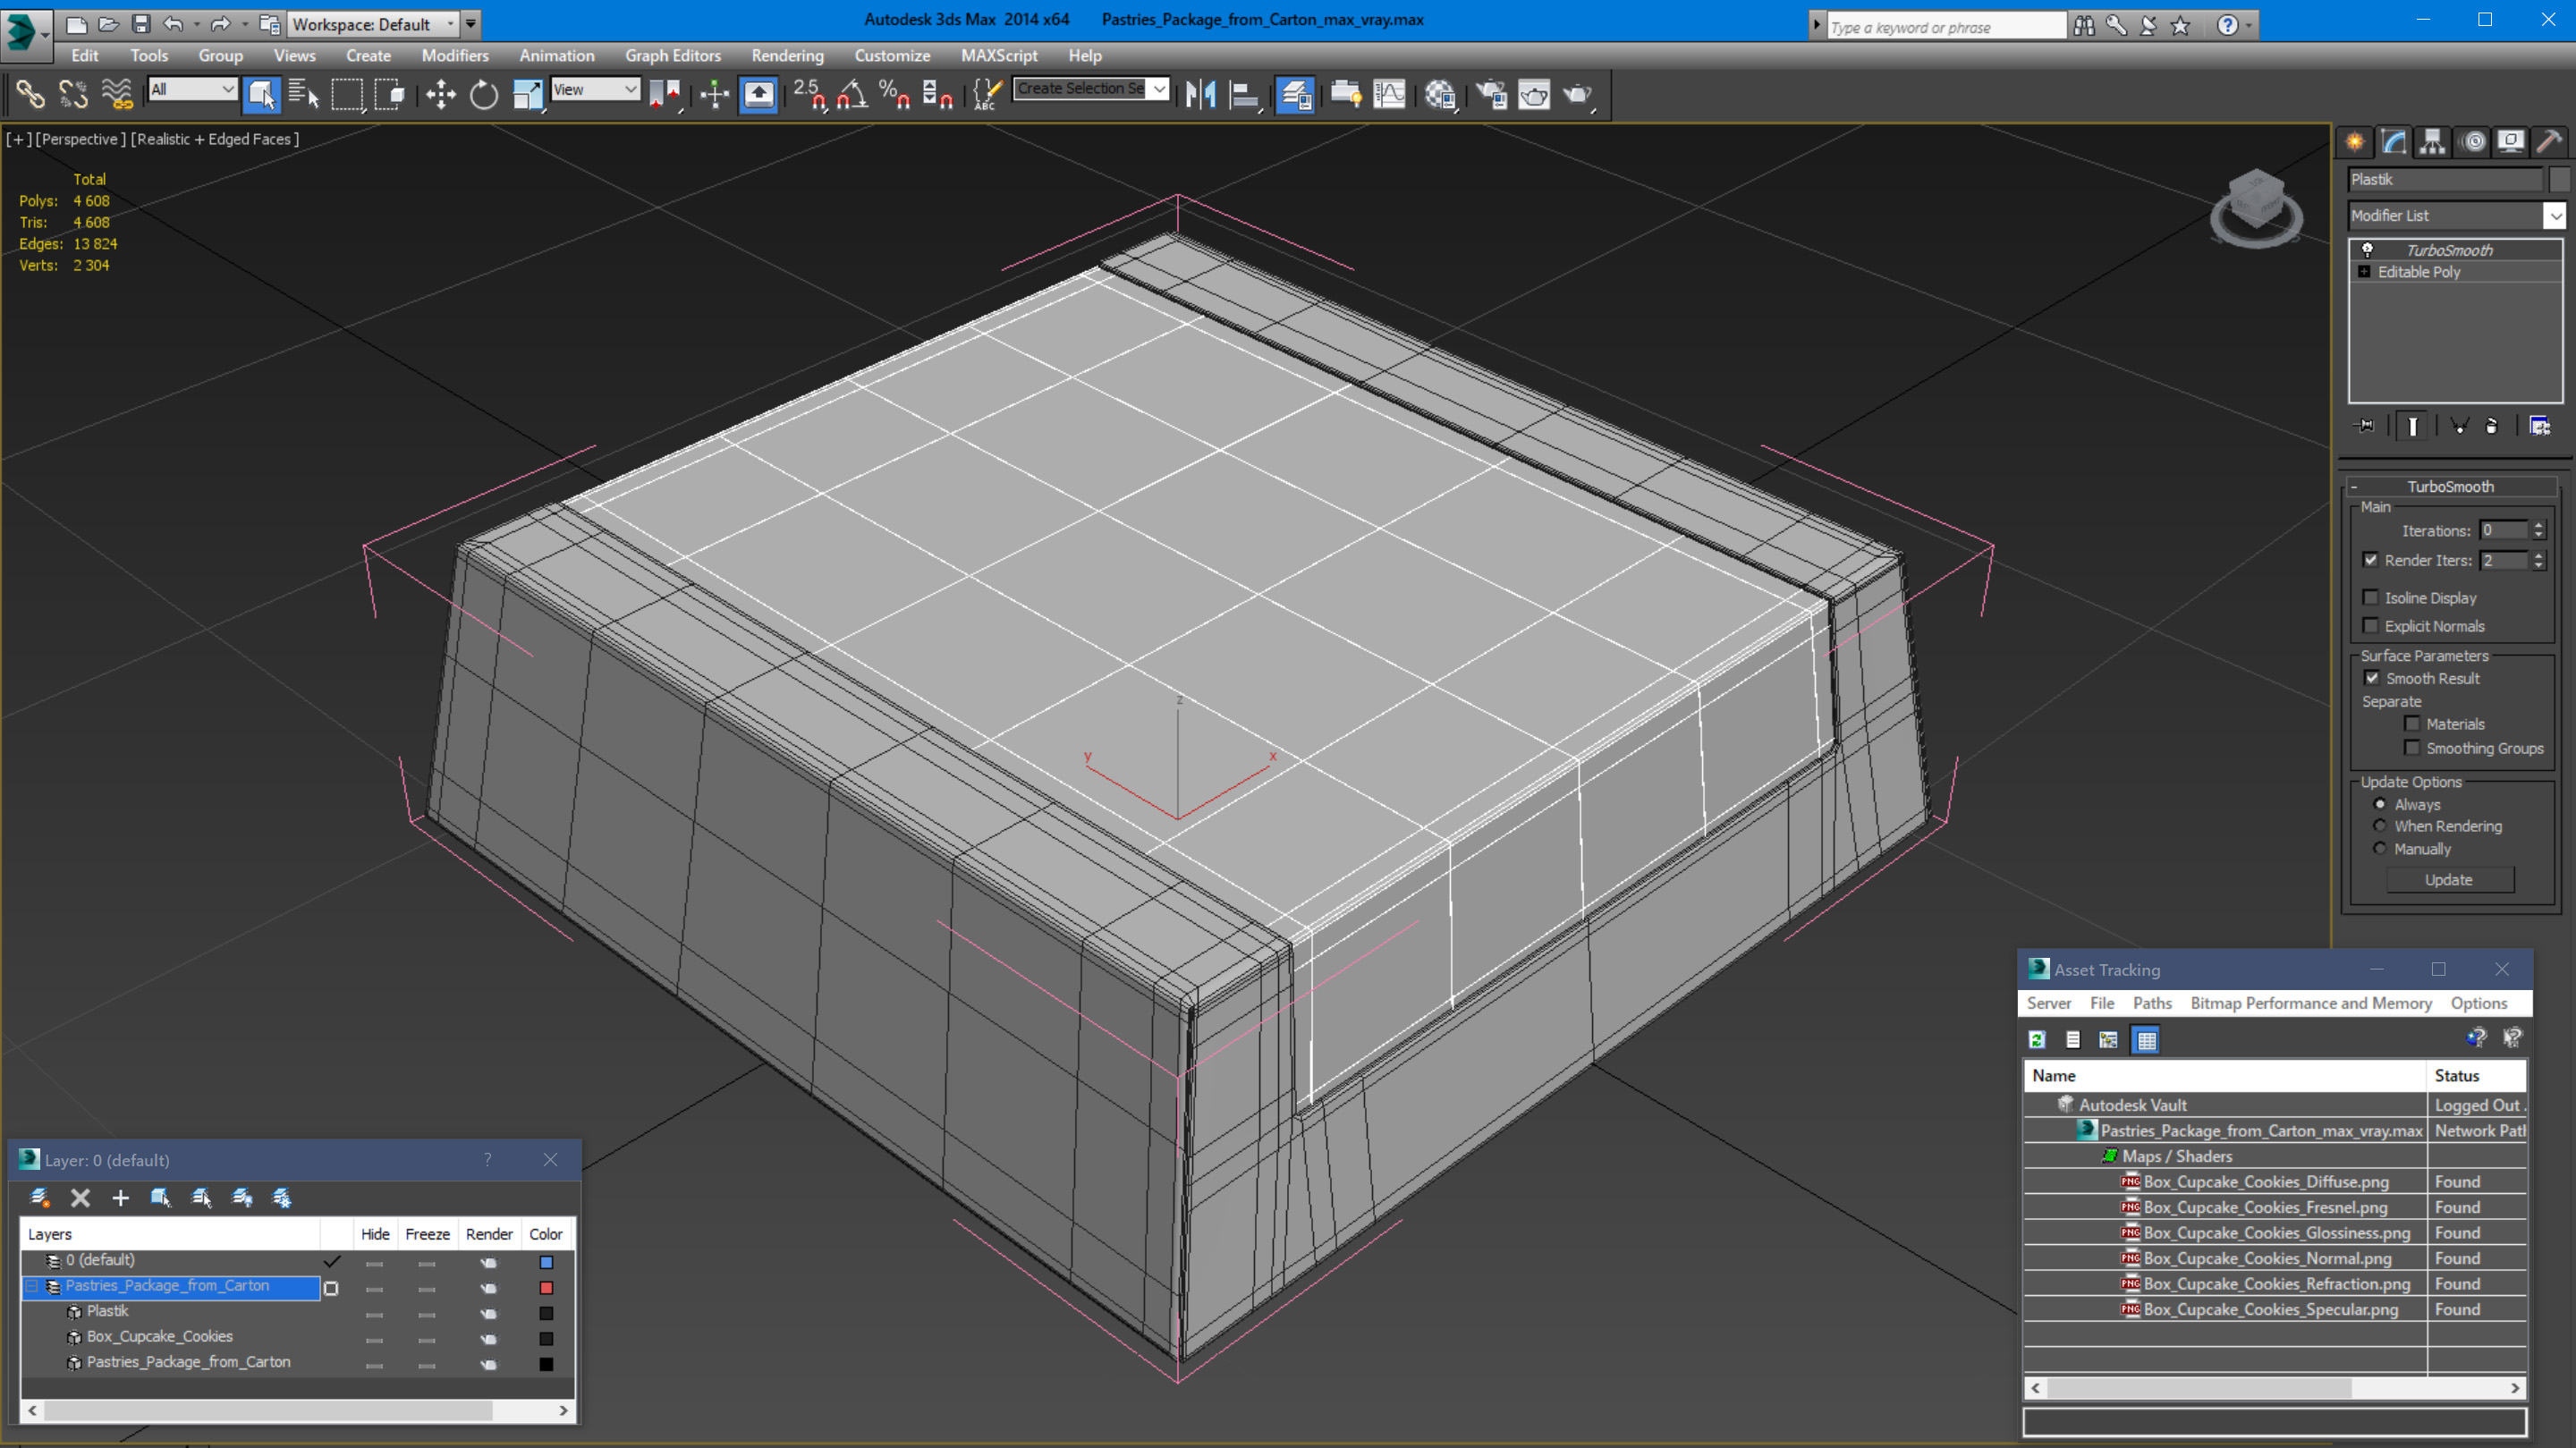Open Paths menu in Asset Tracking
Image resolution: width=2576 pixels, height=1448 pixels.
point(2151,1003)
